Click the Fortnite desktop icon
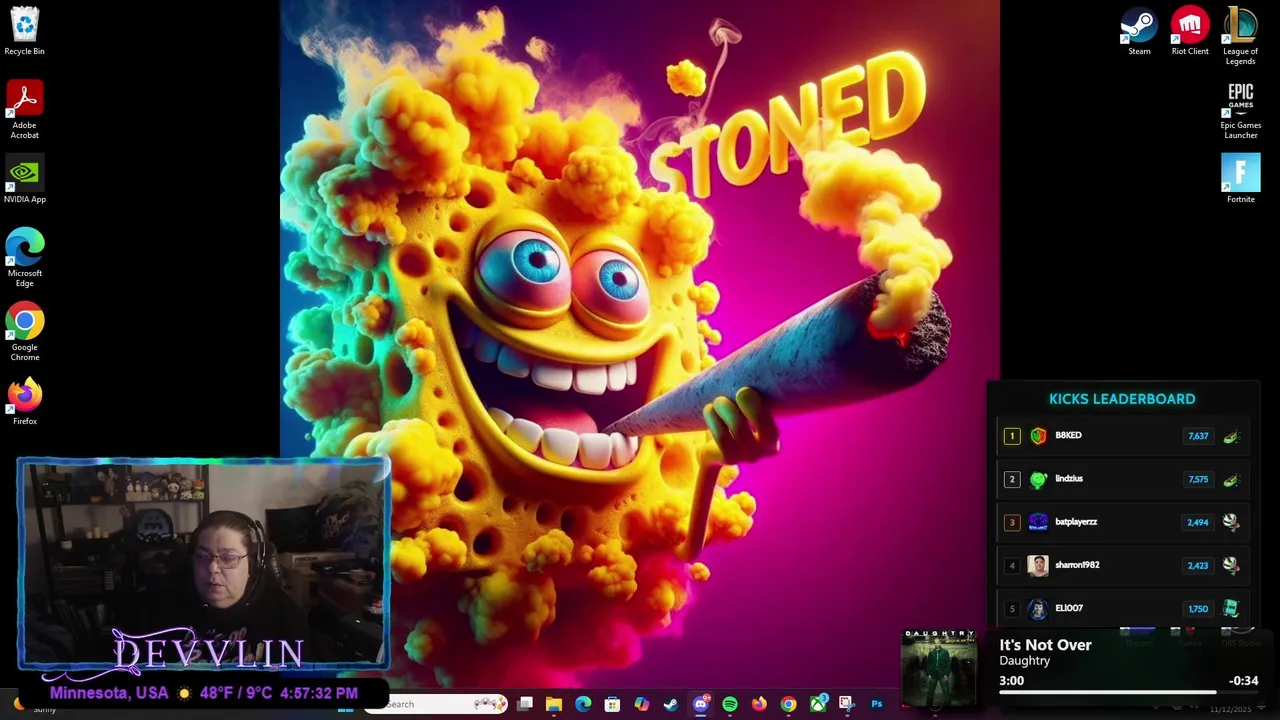The width and height of the screenshot is (1280, 720). (1240, 178)
